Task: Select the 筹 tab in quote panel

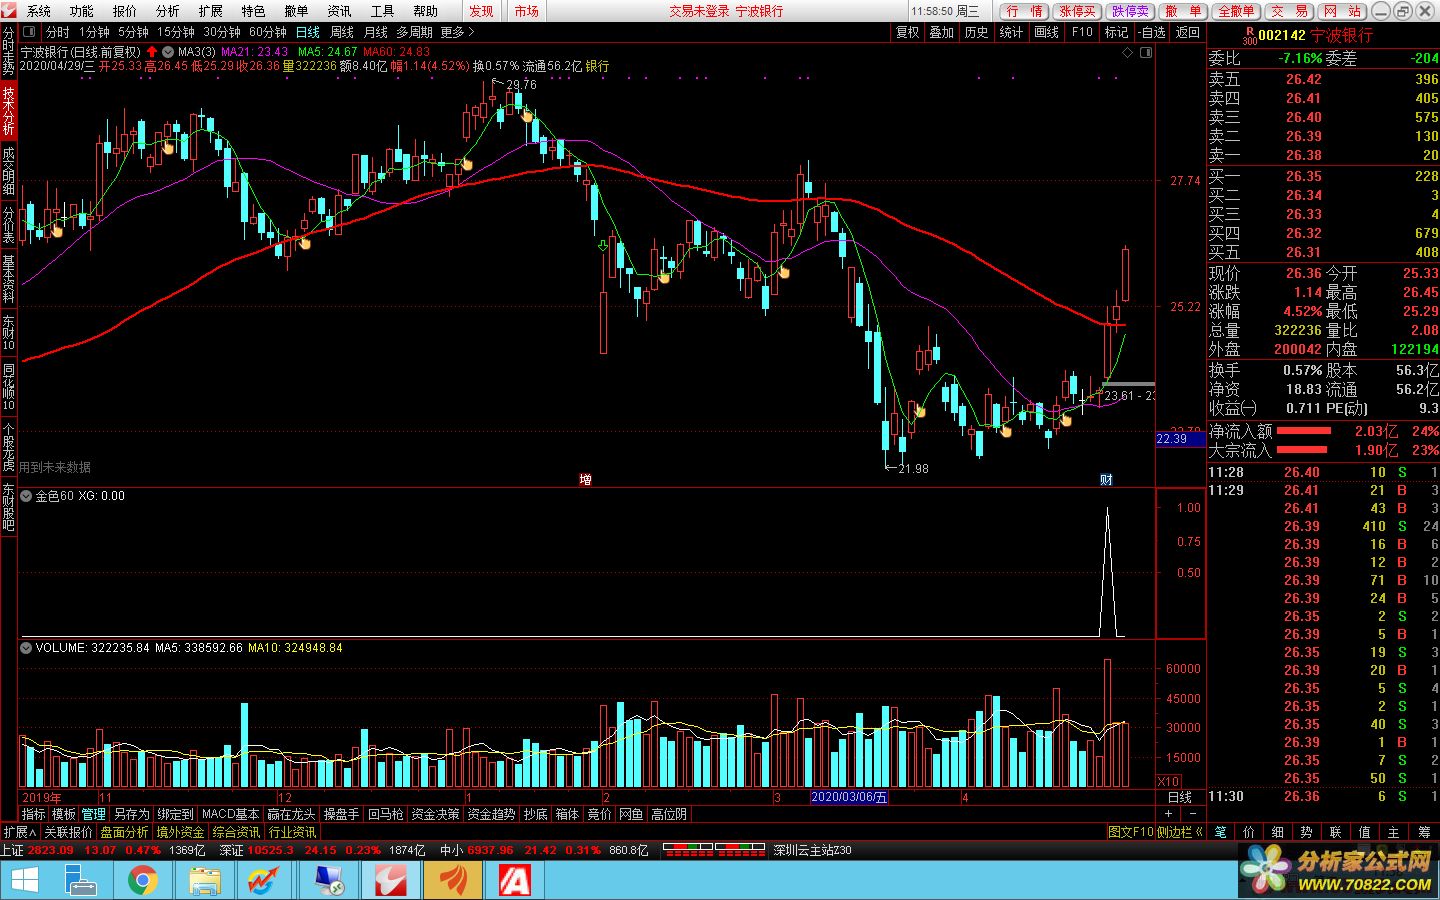Action: 1424,832
